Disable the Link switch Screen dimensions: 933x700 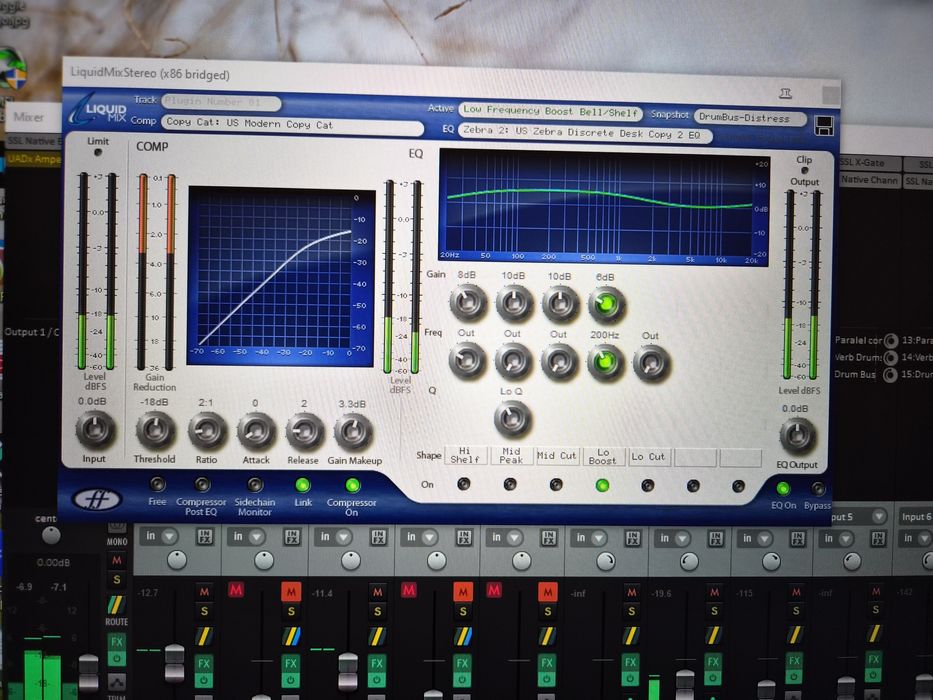(x=302, y=485)
